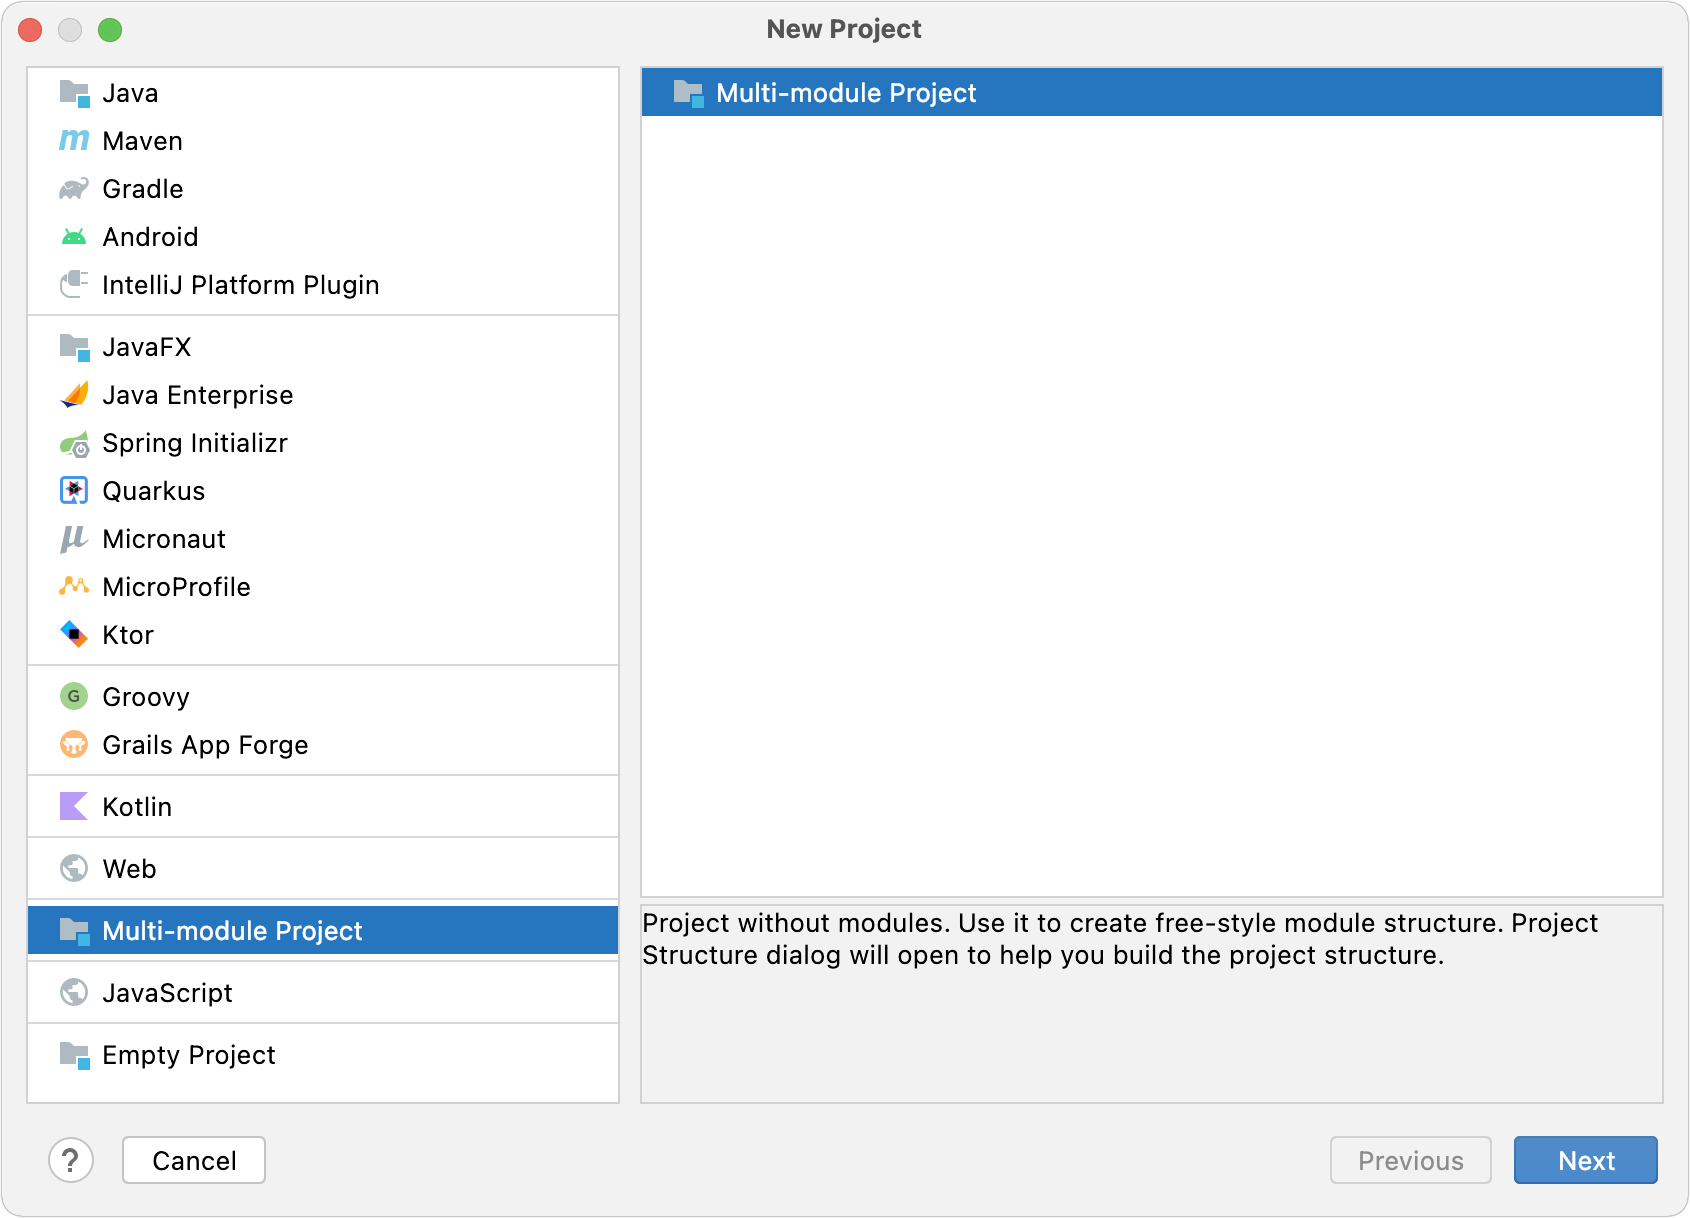Select Multi-module Project in left sidebar

pos(323,931)
